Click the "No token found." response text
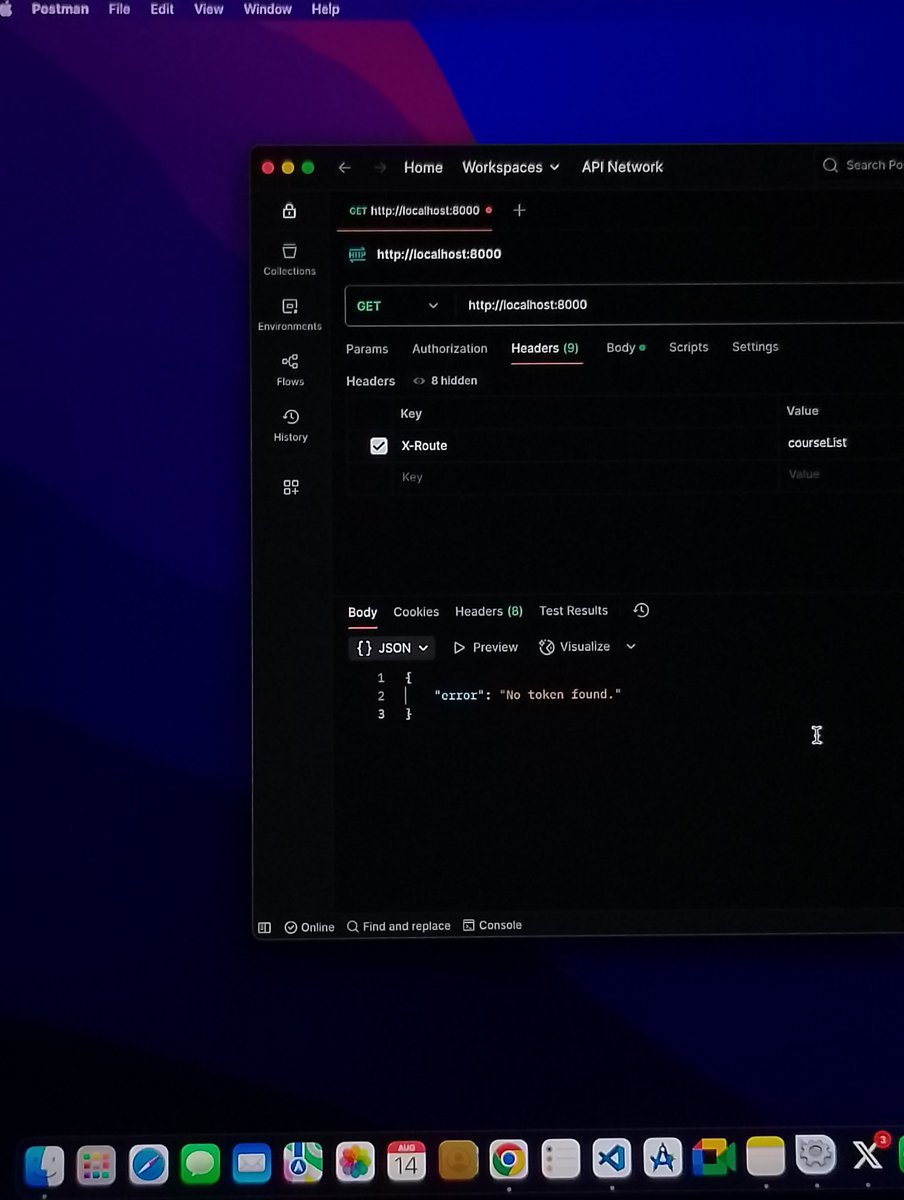 pyautogui.click(x=560, y=695)
